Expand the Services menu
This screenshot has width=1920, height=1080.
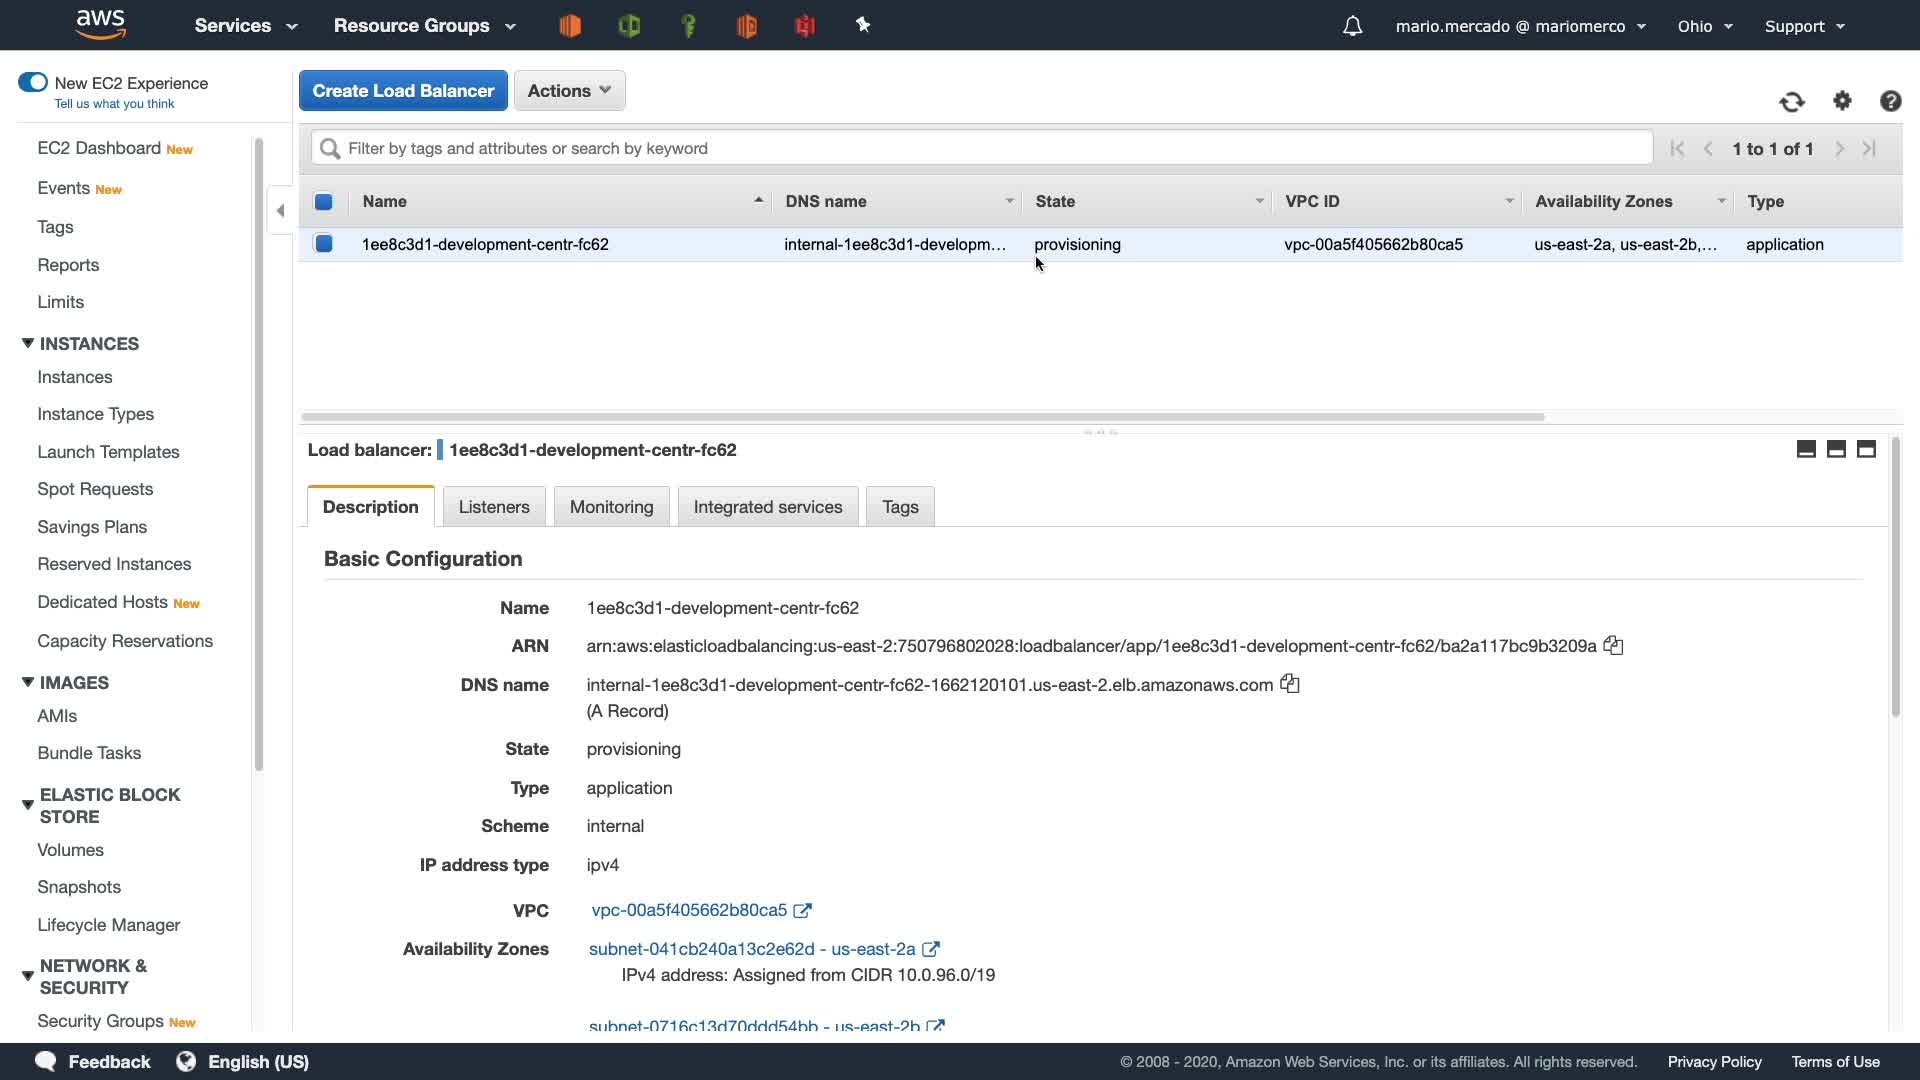click(246, 26)
